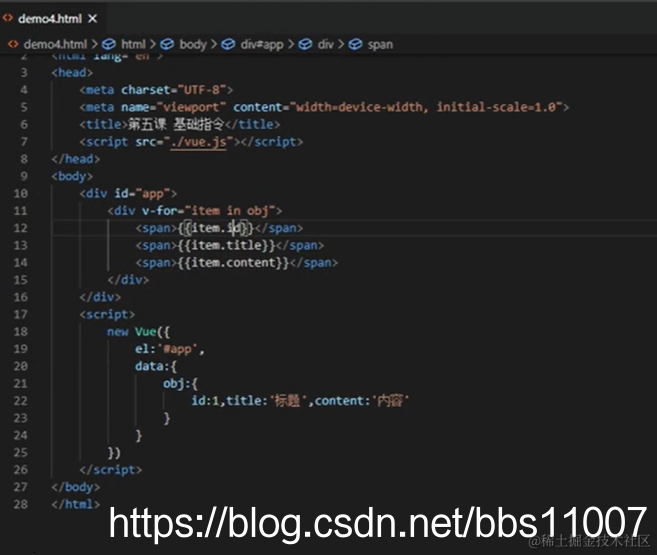Open the html breadcrumb segment

[133, 44]
